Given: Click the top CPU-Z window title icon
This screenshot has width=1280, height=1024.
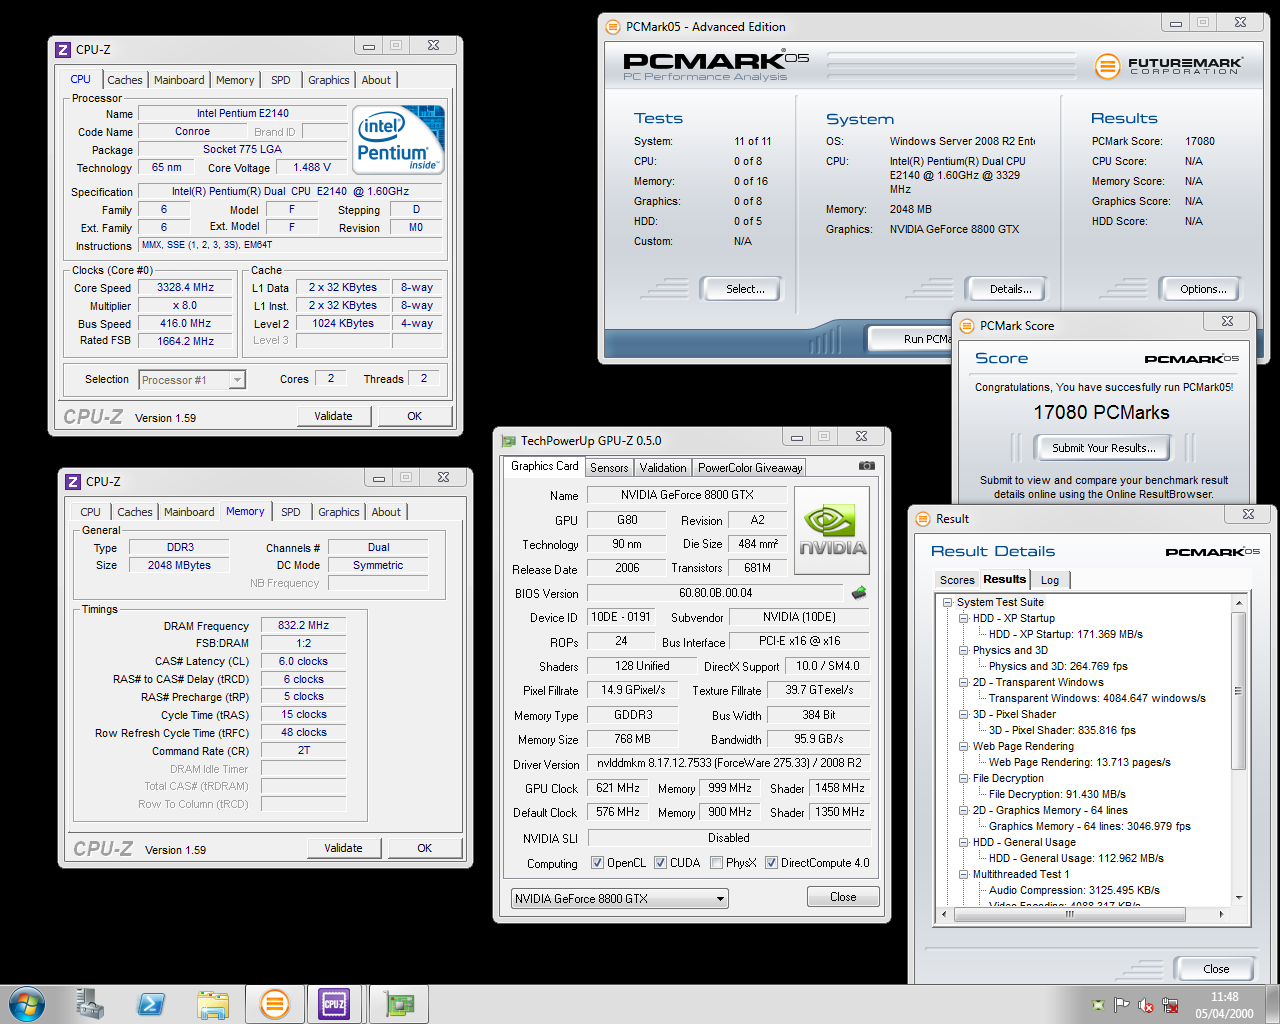Looking at the screenshot, I should (x=63, y=49).
